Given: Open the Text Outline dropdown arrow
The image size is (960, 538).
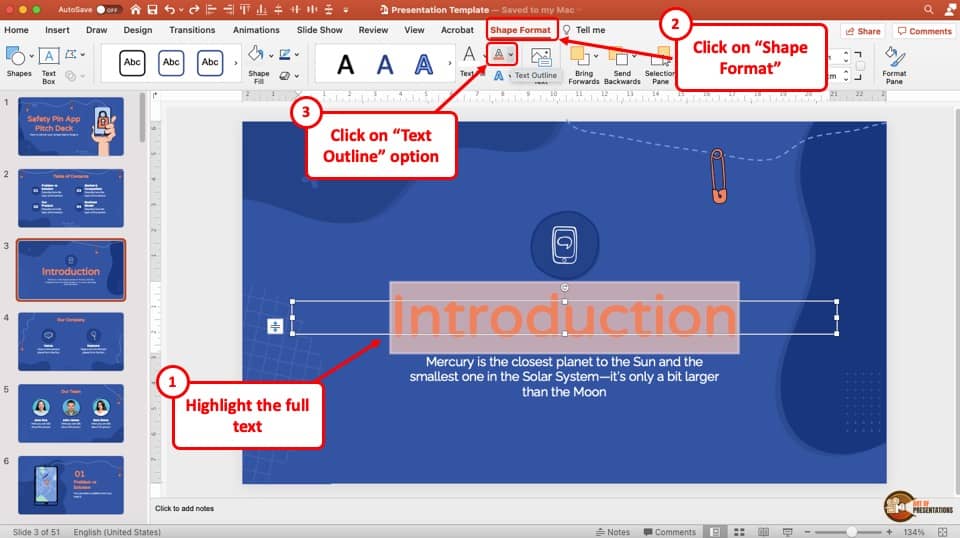Looking at the screenshot, I should [x=511, y=55].
